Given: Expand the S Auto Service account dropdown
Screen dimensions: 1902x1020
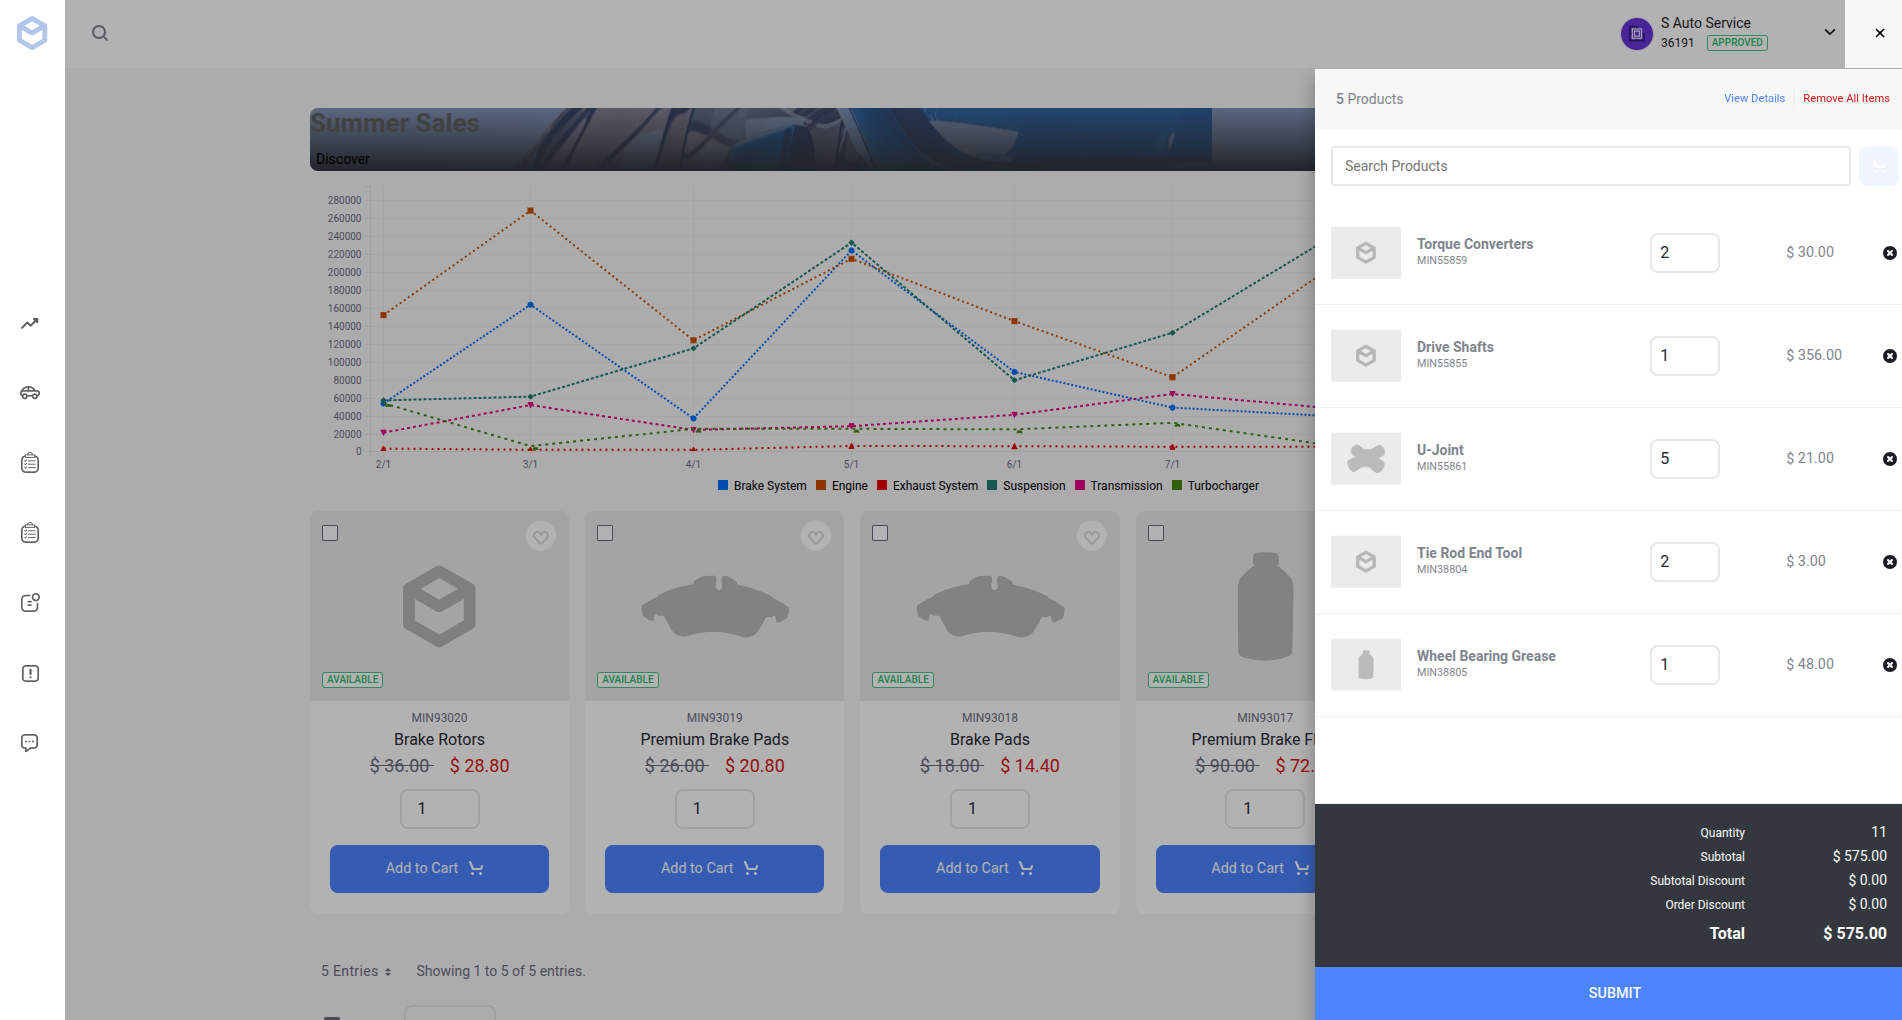Looking at the screenshot, I should point(1830,33).
